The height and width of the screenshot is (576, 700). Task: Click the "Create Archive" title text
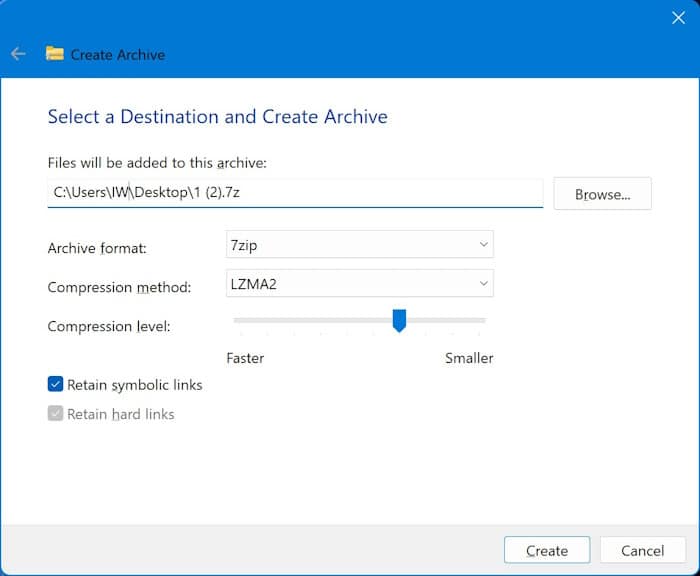click(x=118, y=54)
